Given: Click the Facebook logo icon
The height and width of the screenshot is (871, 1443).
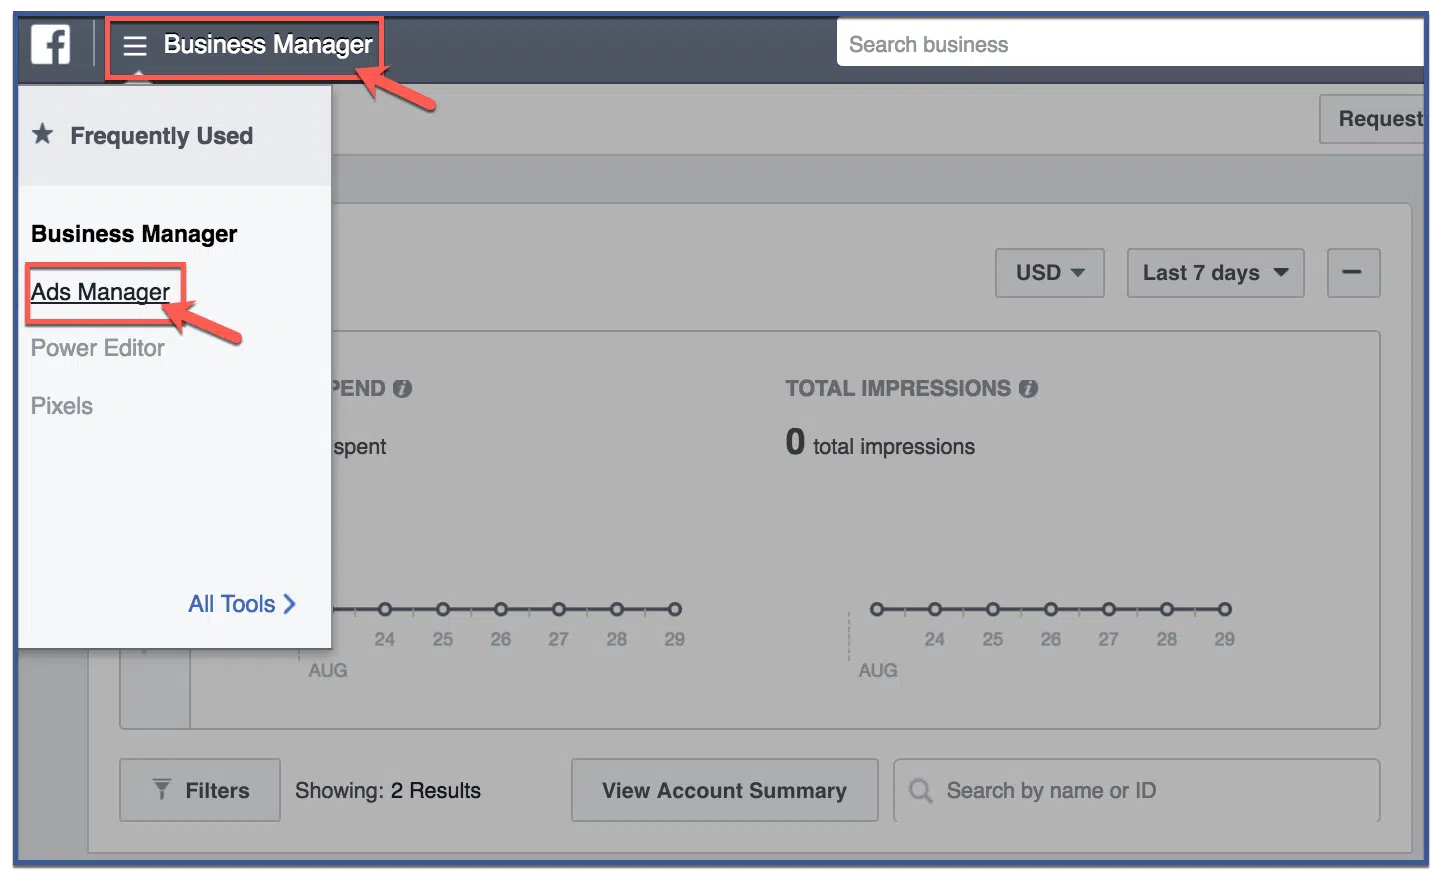Looking at the screenshot, I should pos(50,43).
